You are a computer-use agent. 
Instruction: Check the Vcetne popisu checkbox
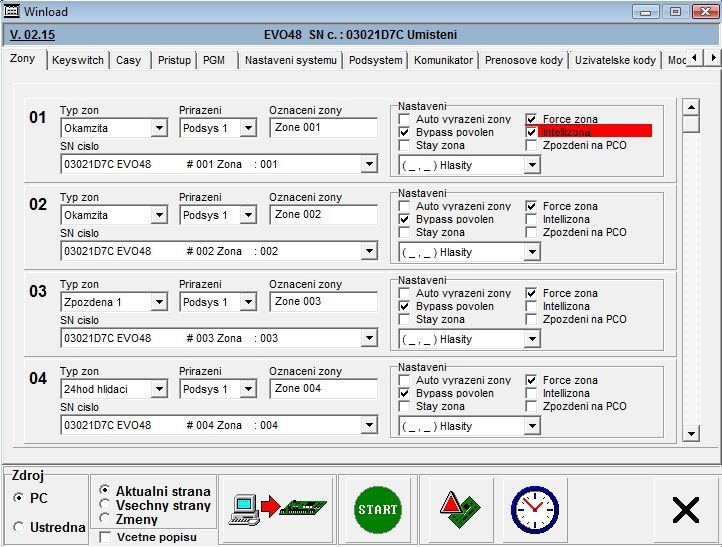[x=105, y=537]
